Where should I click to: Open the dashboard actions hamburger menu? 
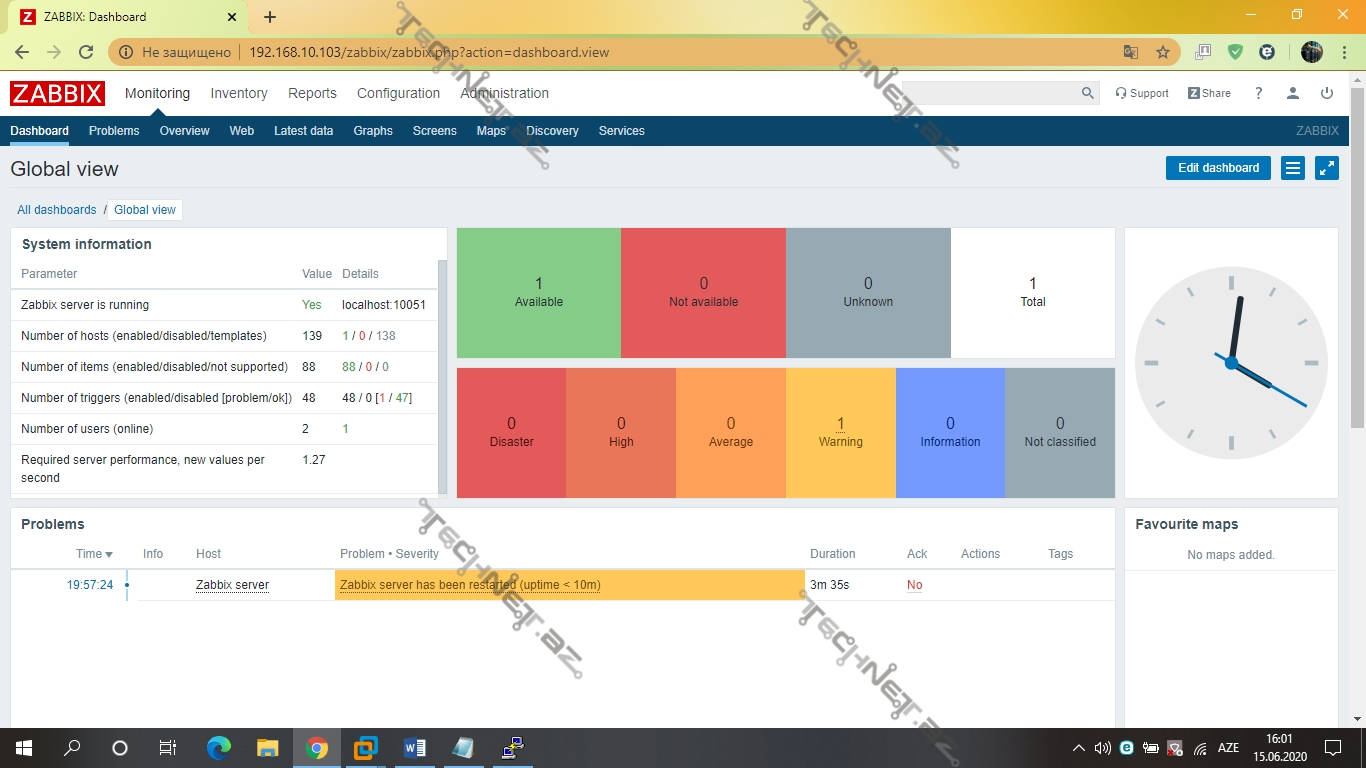pos(1293,168)
